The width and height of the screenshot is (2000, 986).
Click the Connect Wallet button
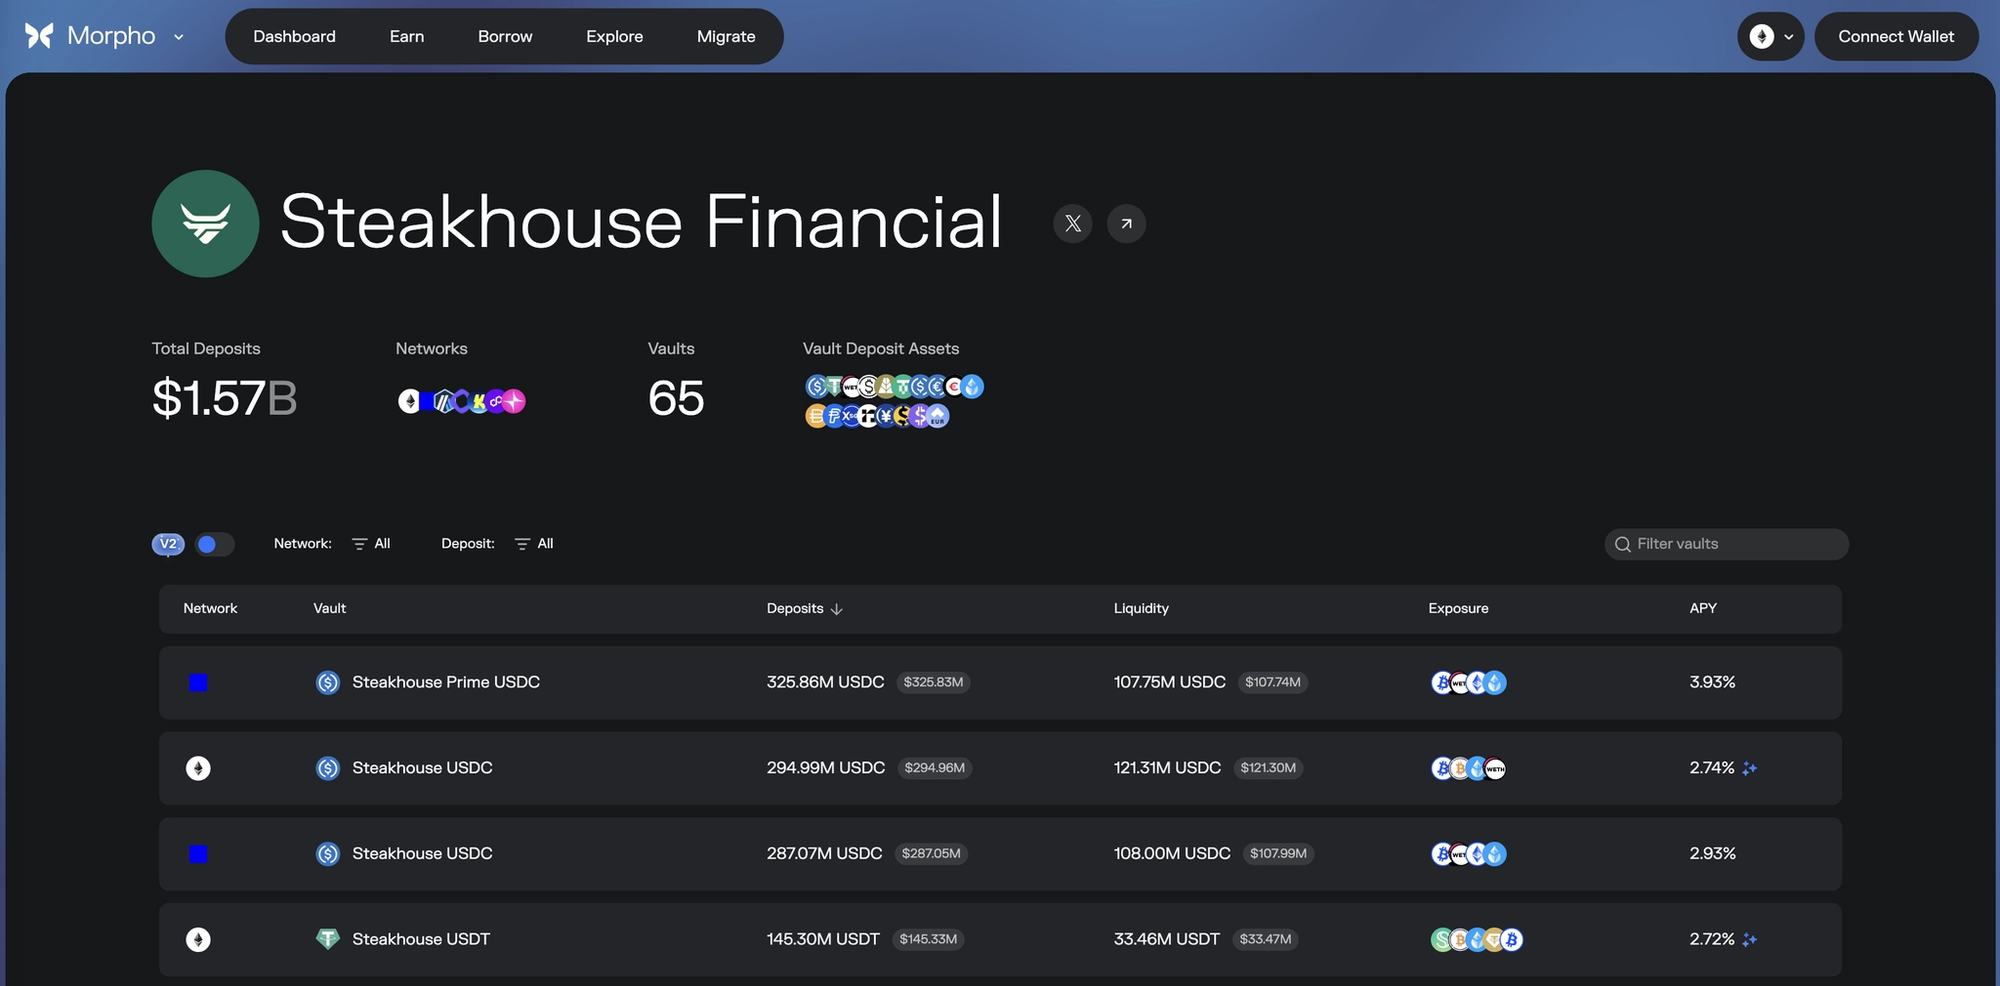pyautogui.click(x=1896, y=37)
